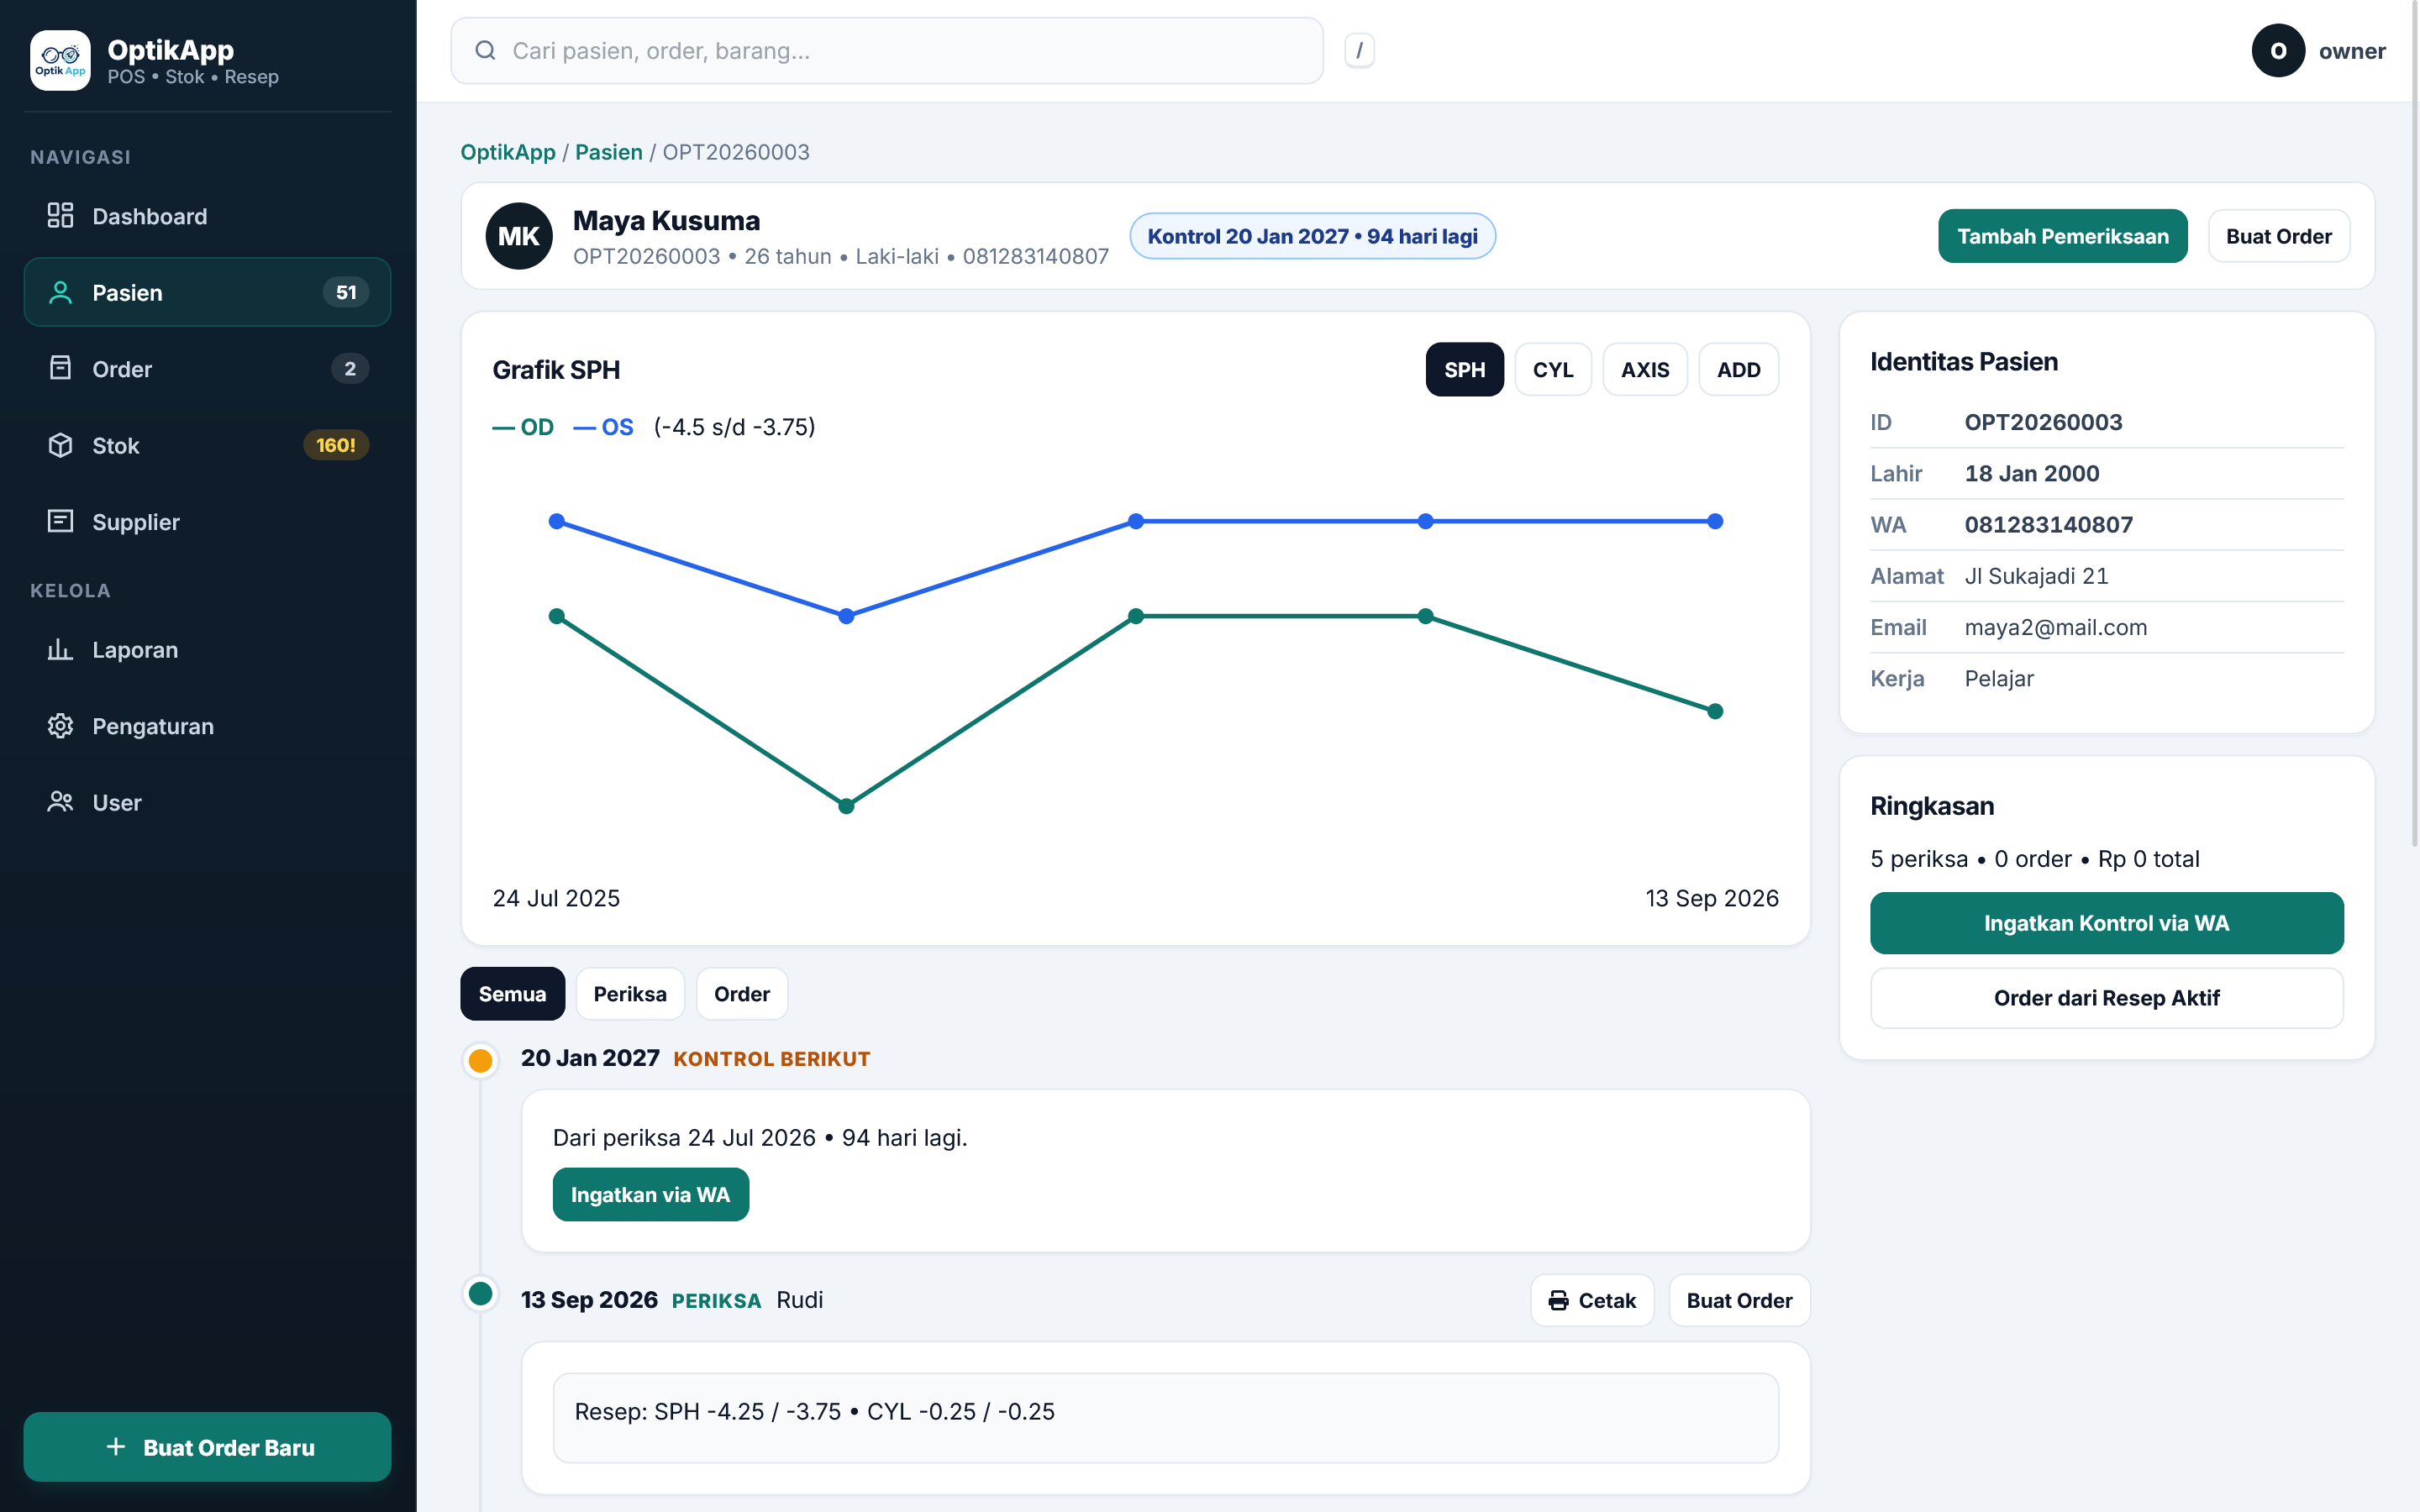Click the green 13 Sep 2026 timeline marker

(x=481, y=1294)
